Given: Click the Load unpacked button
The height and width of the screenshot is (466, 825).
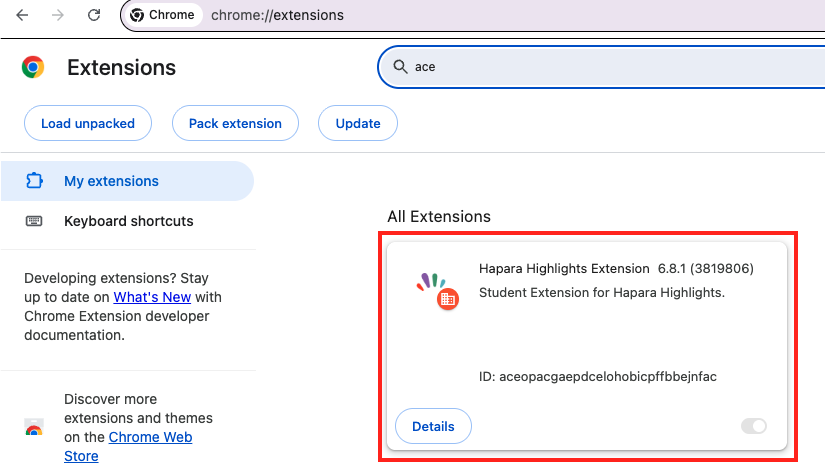Looking at the screenshot, I should [x=88, y=123].
